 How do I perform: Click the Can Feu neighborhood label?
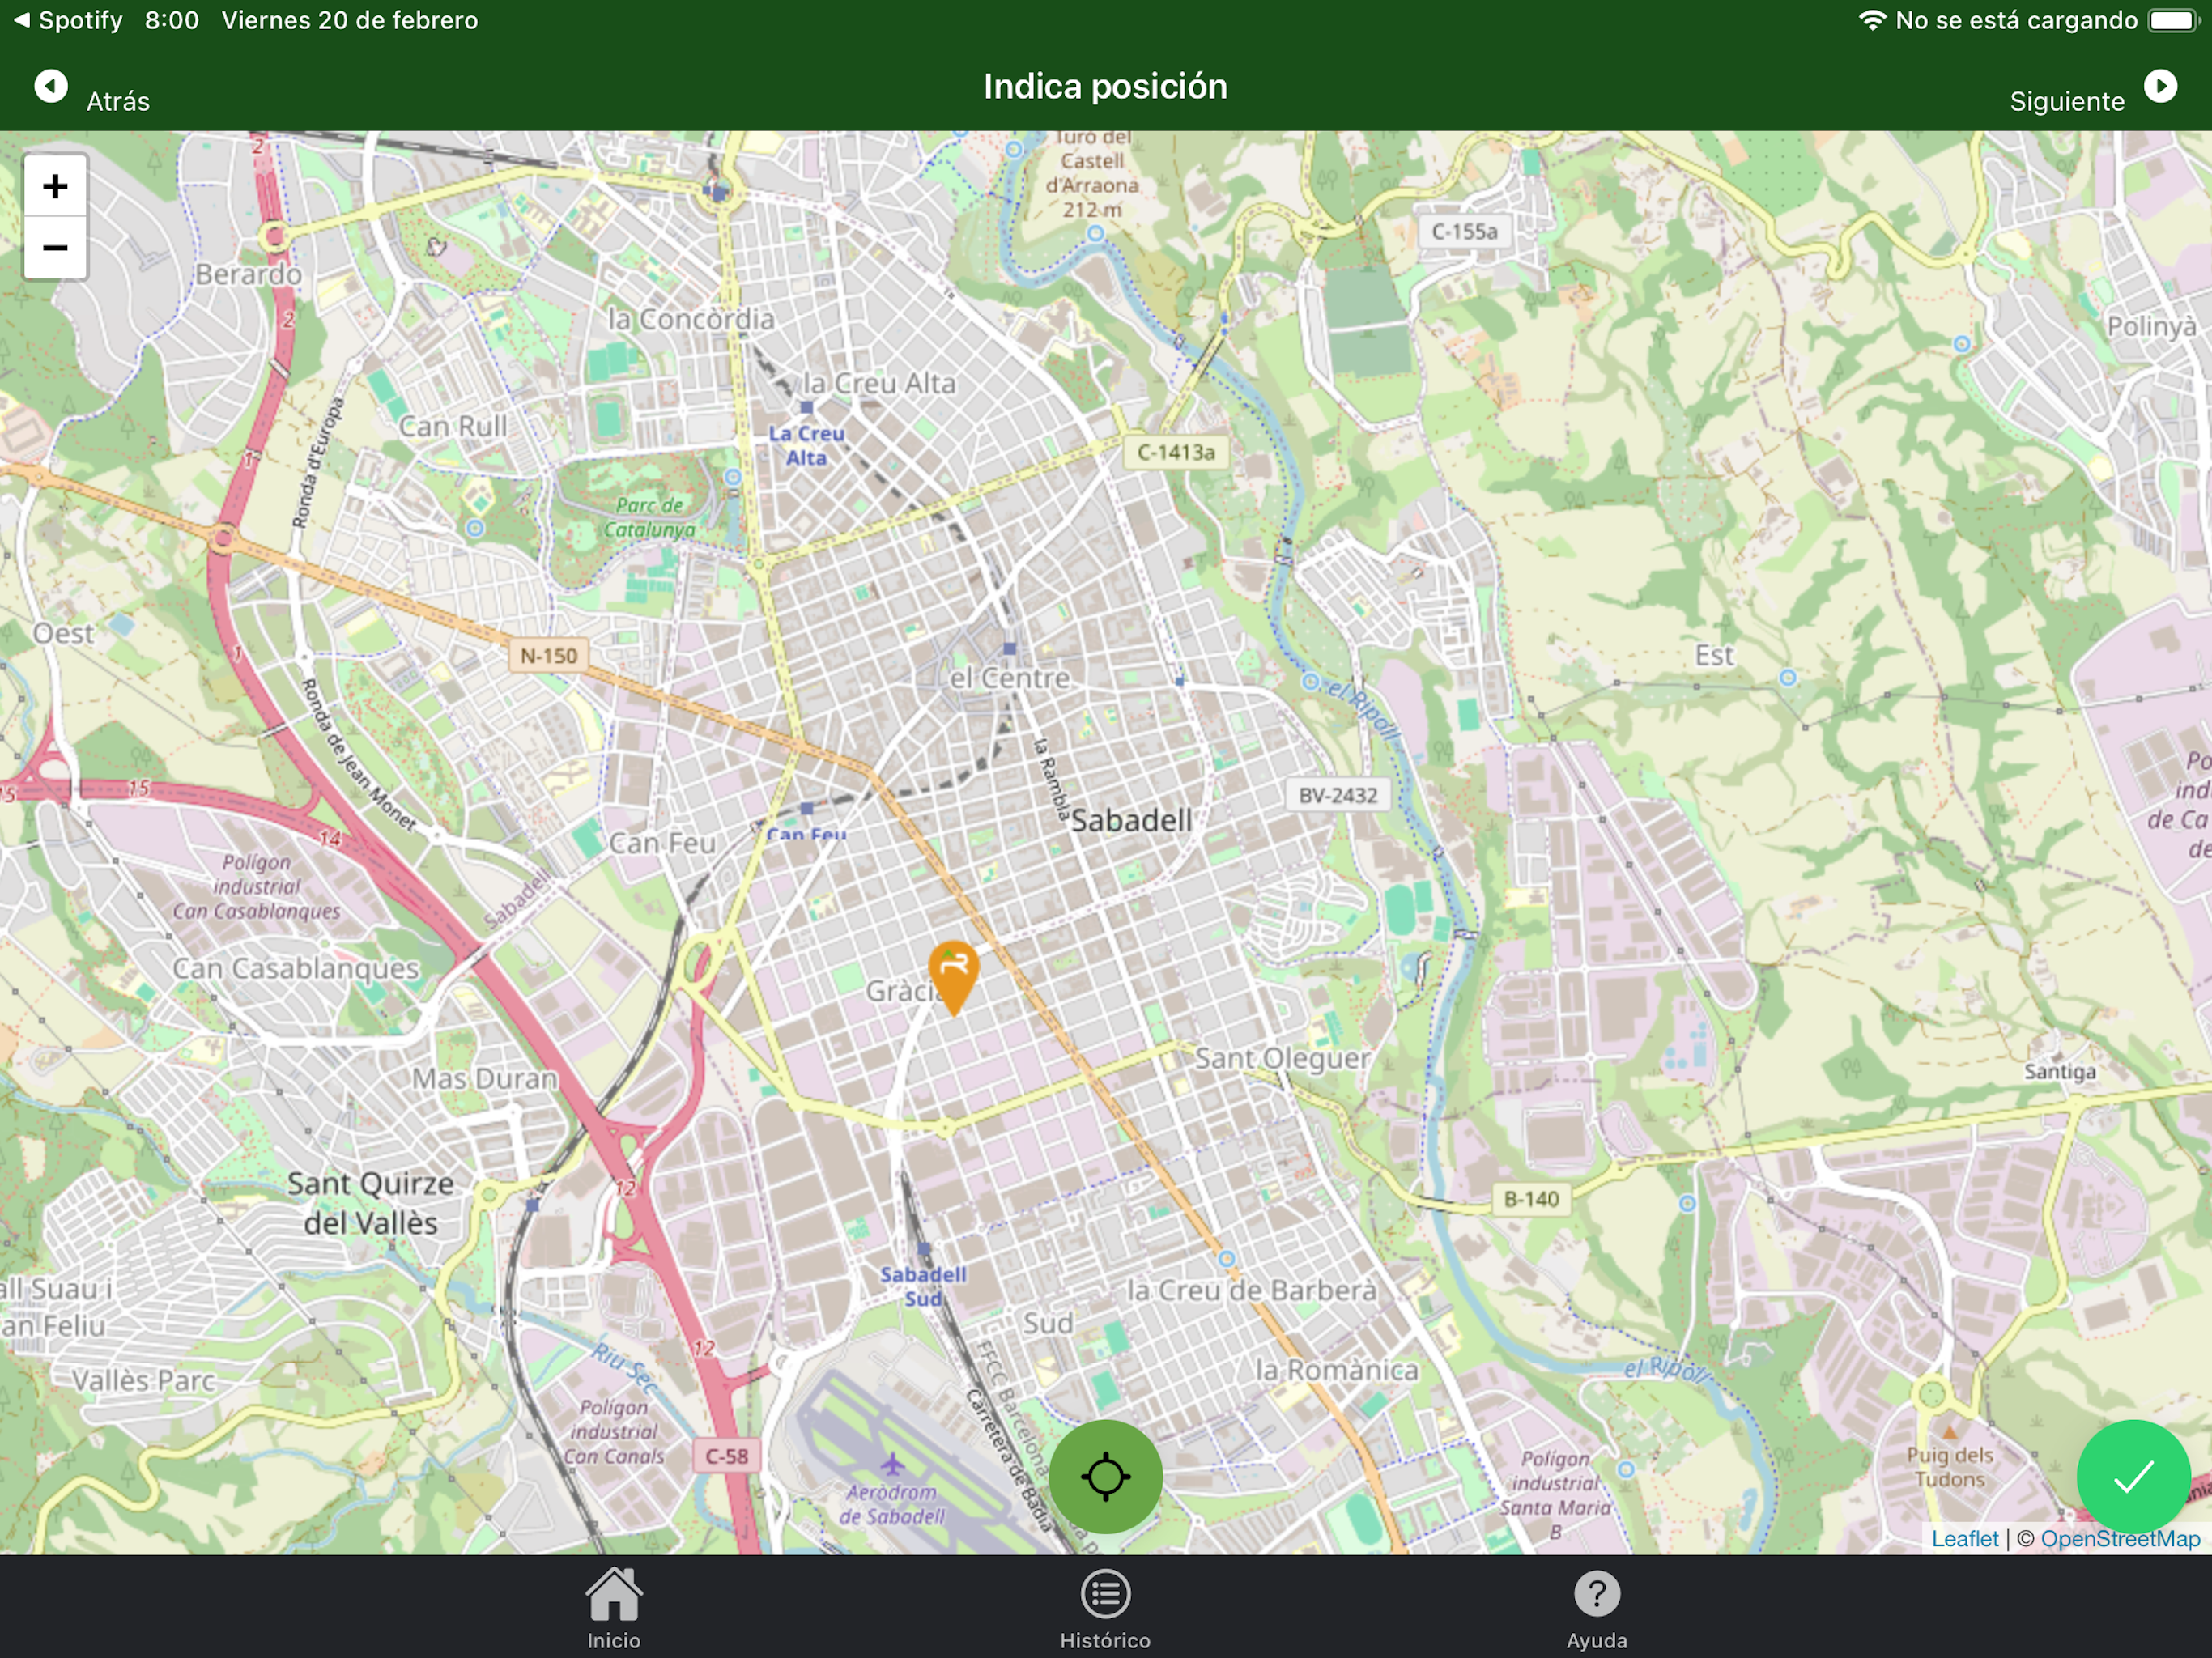(x=662, y=843)
